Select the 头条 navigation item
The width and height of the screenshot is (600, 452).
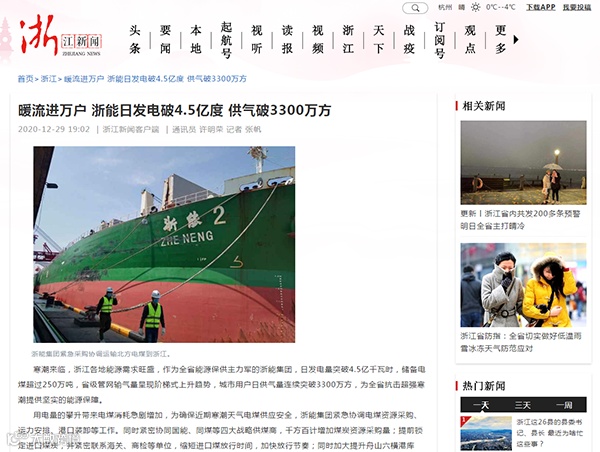tap(135, 39)
